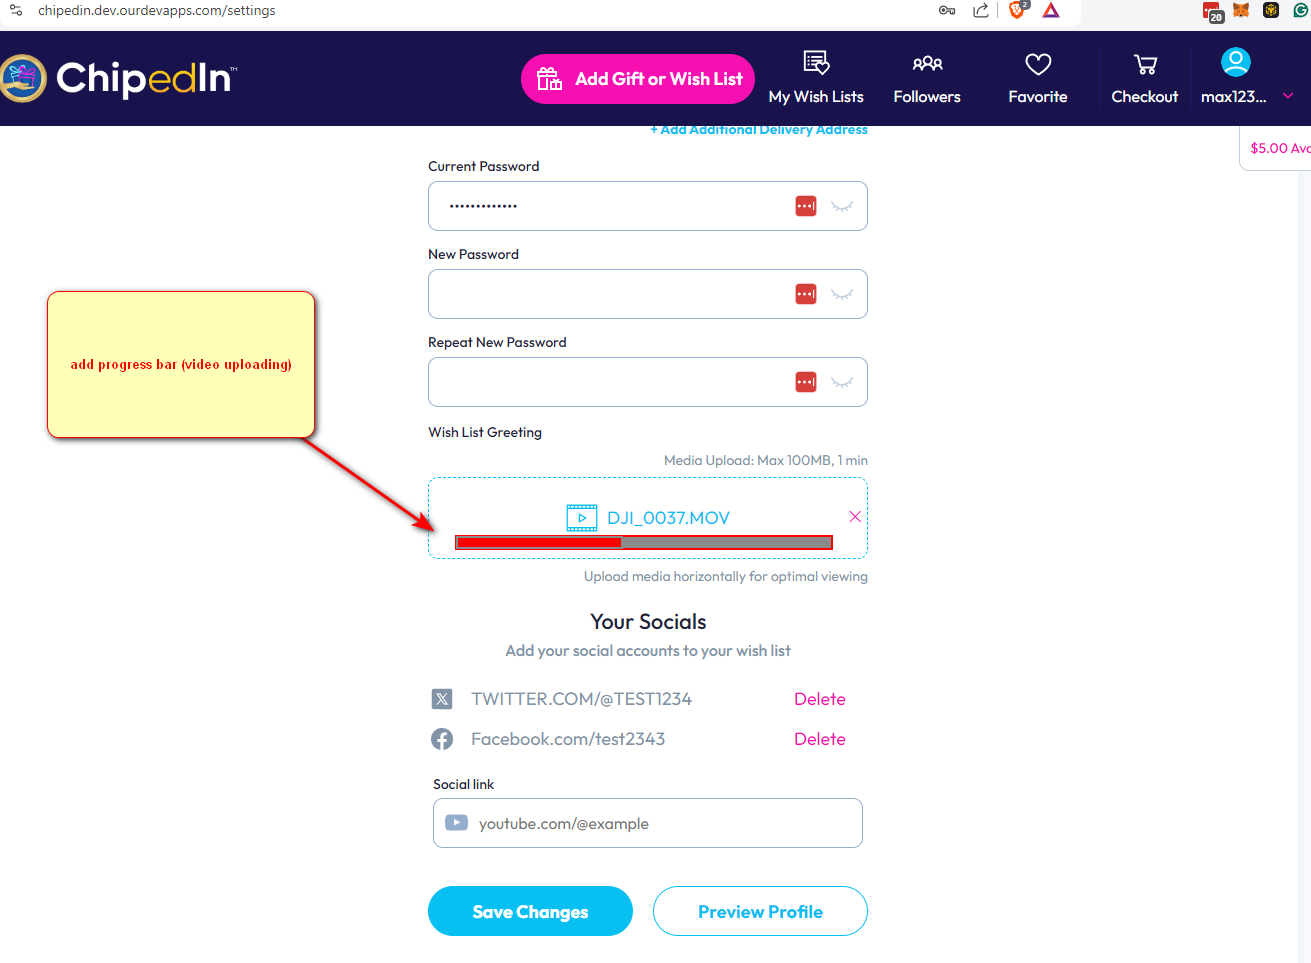Image resolution: width=1311 pixels, height=963 pixels.
Task: Show New Password with eye toggle
Action: point(842,294)
